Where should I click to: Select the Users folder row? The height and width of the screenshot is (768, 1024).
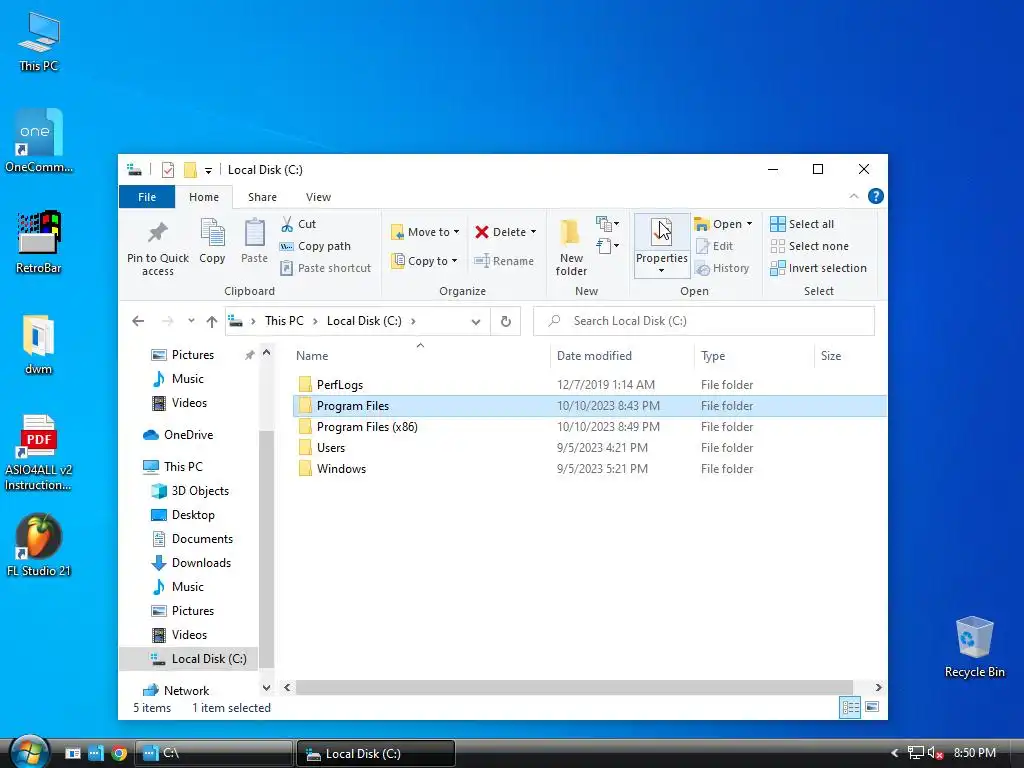click(x=590, y=447)
